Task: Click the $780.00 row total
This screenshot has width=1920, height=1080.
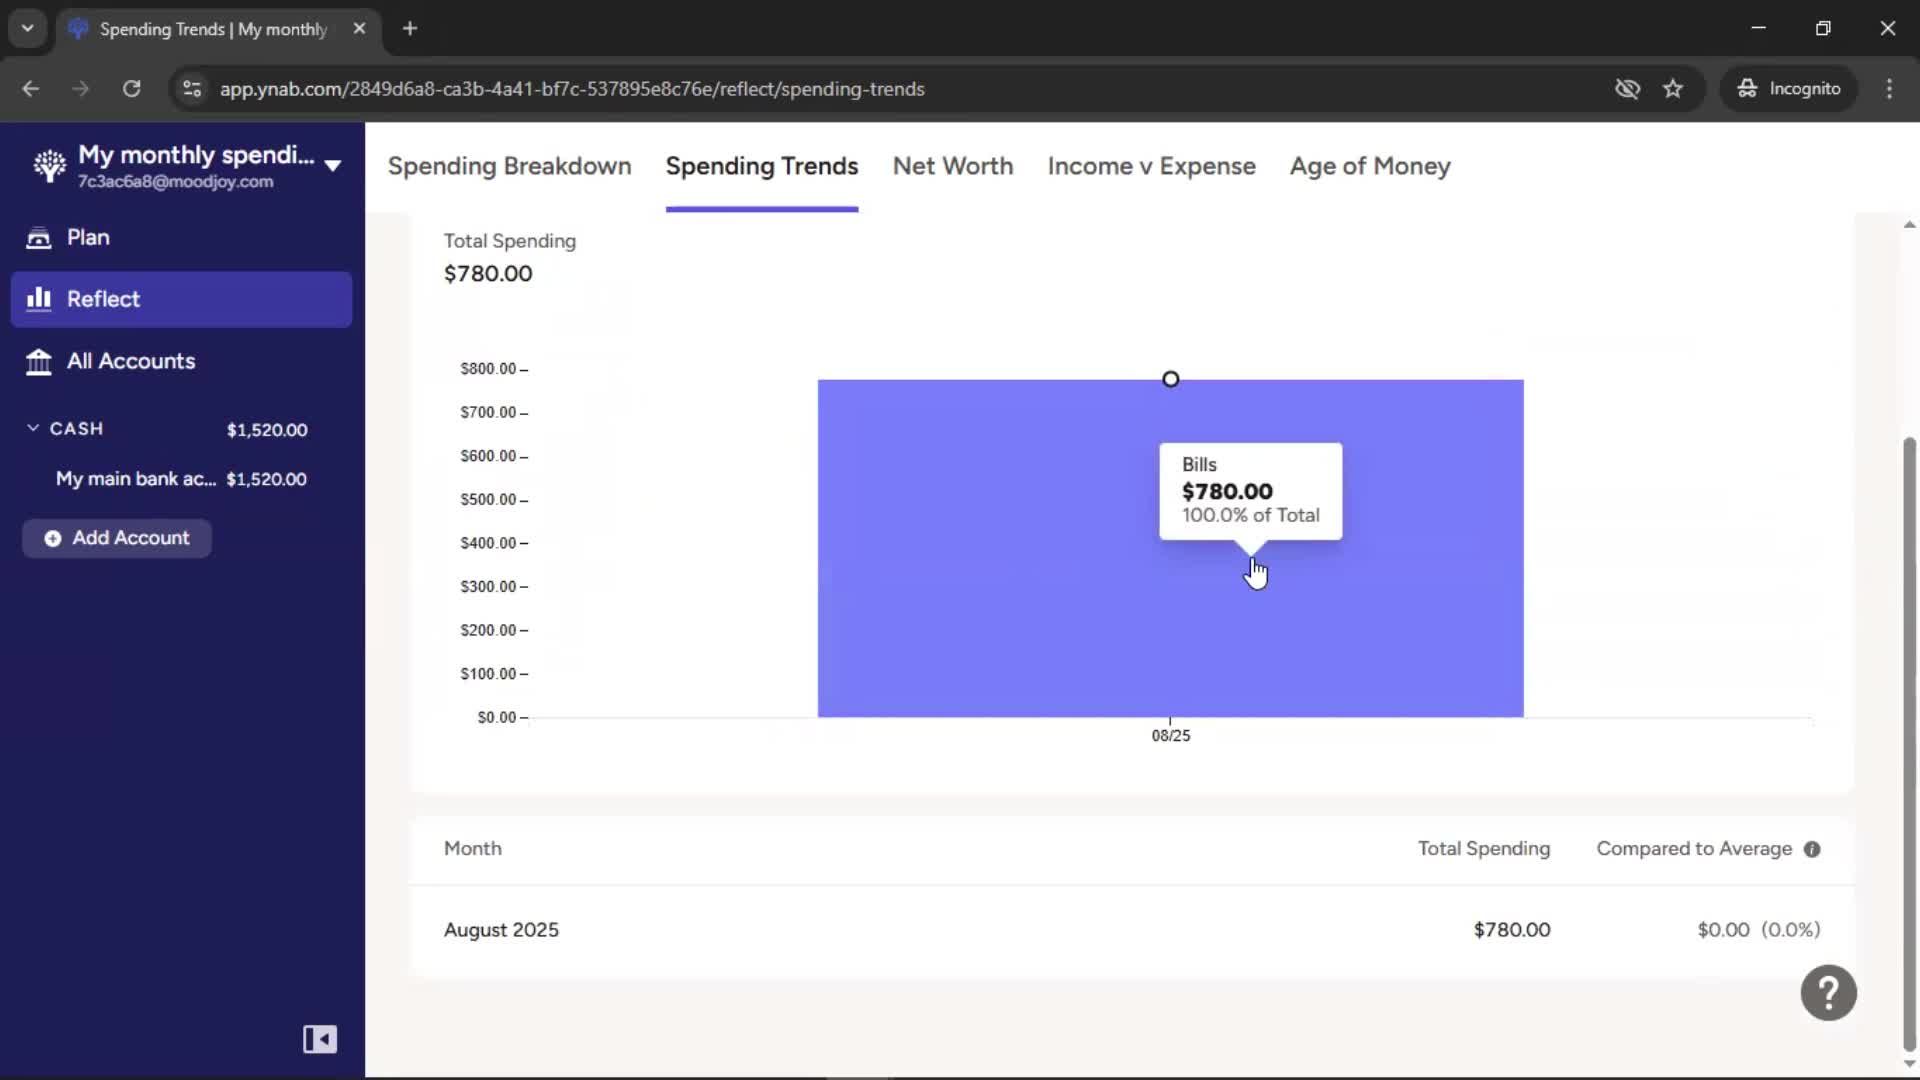Action: 1512,930
